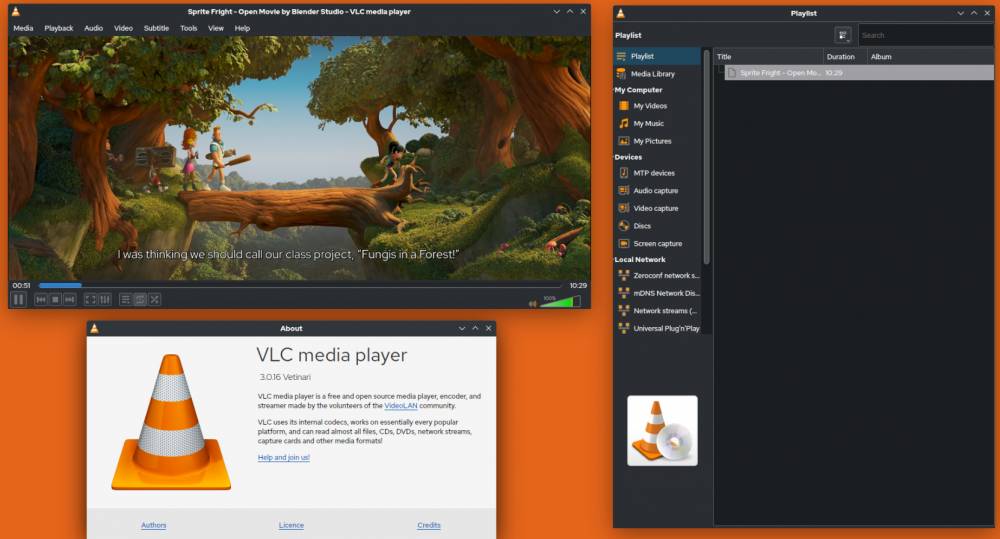Select Video capture device
Screen dimensions: 1000x539
click(x=657, y=209)
